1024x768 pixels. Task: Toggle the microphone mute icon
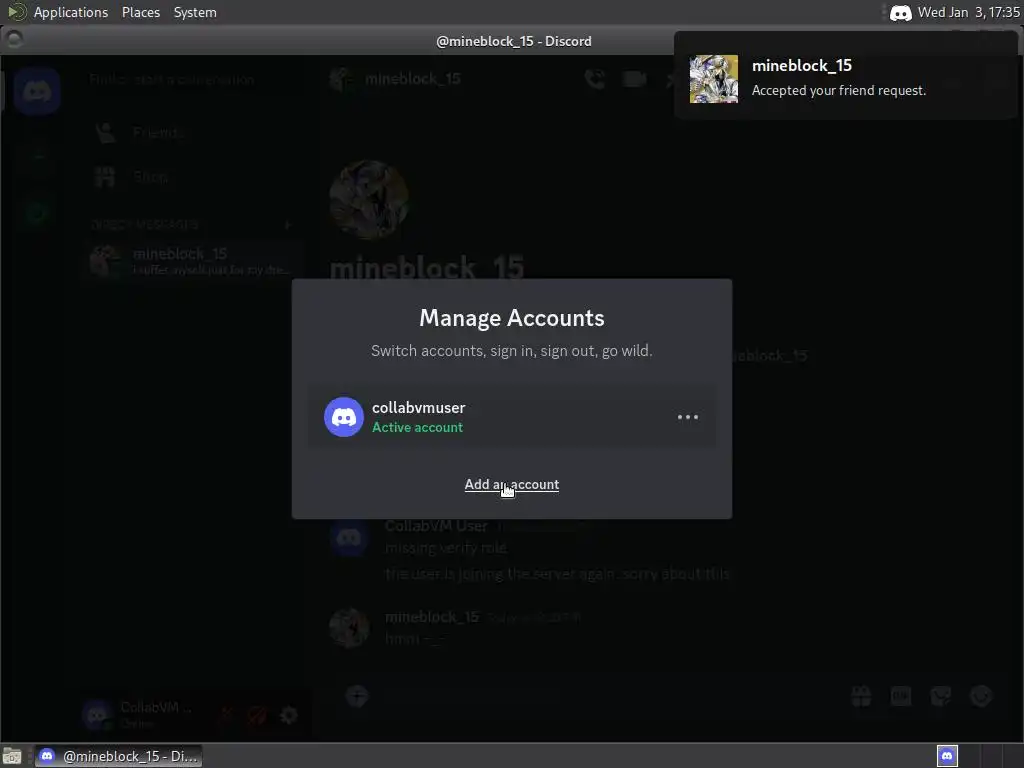[x=226, y=715]
